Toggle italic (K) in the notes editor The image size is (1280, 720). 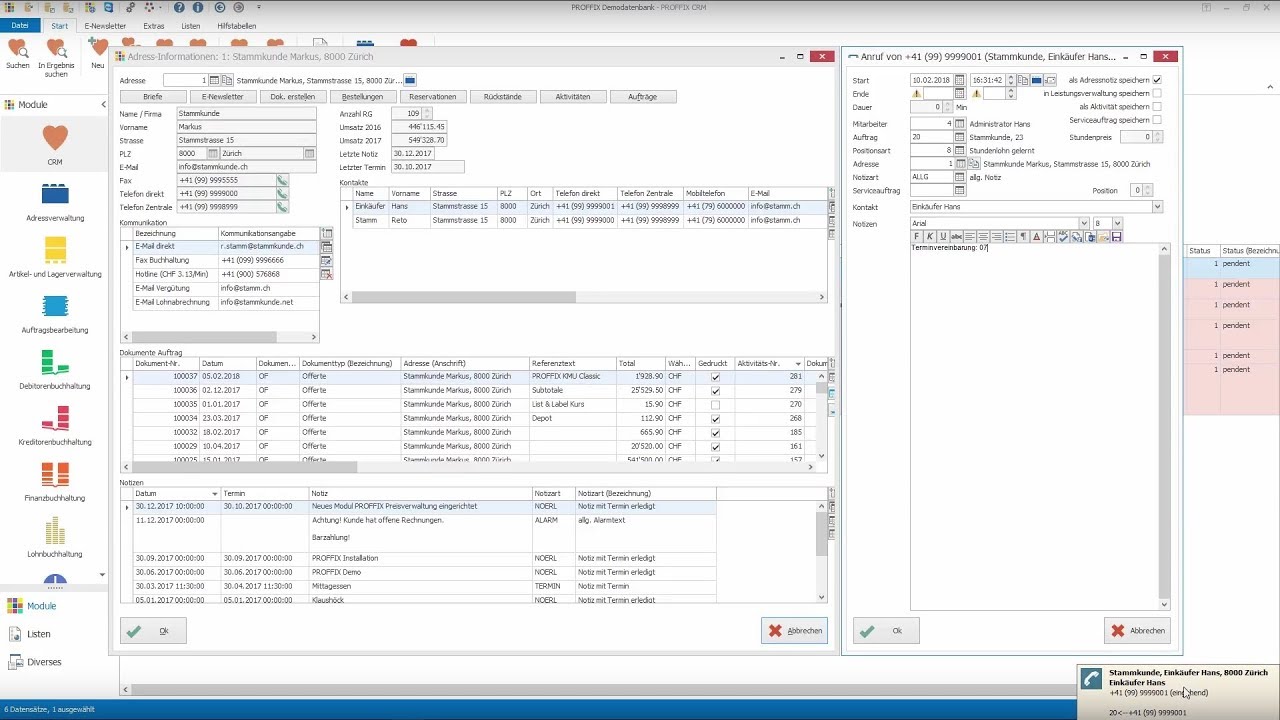(x=930, y=237)
